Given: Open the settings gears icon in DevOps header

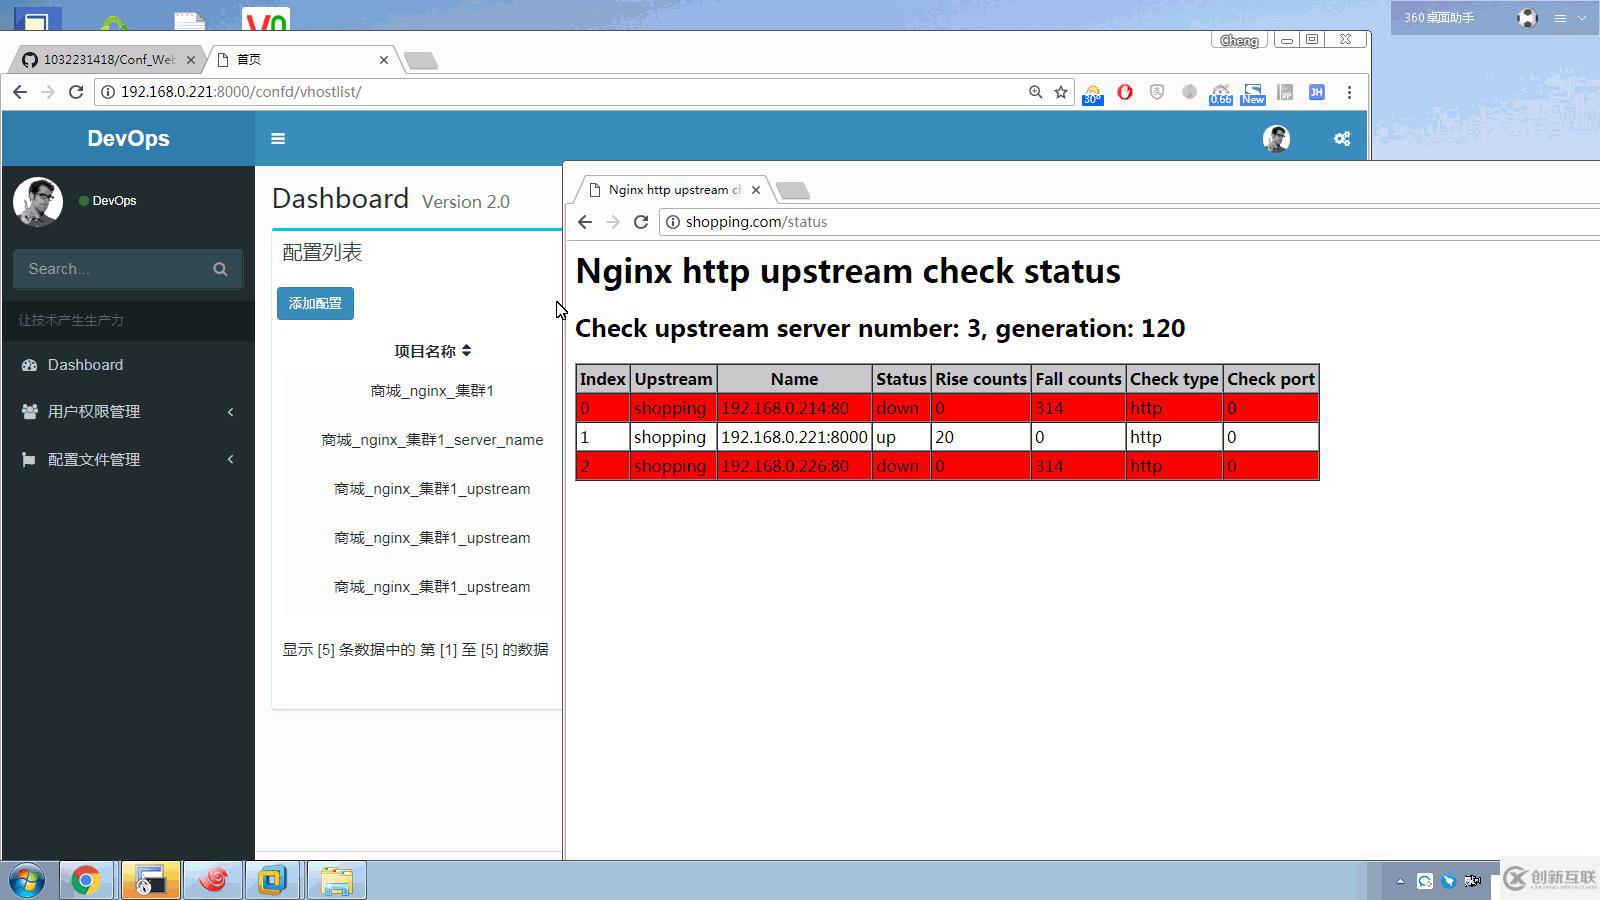Looking at the screenshot, I should click(x=1342, y=139).
